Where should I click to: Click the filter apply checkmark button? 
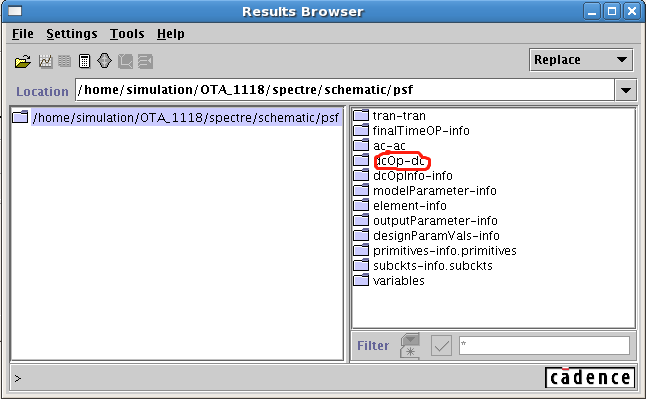[441, 345]
